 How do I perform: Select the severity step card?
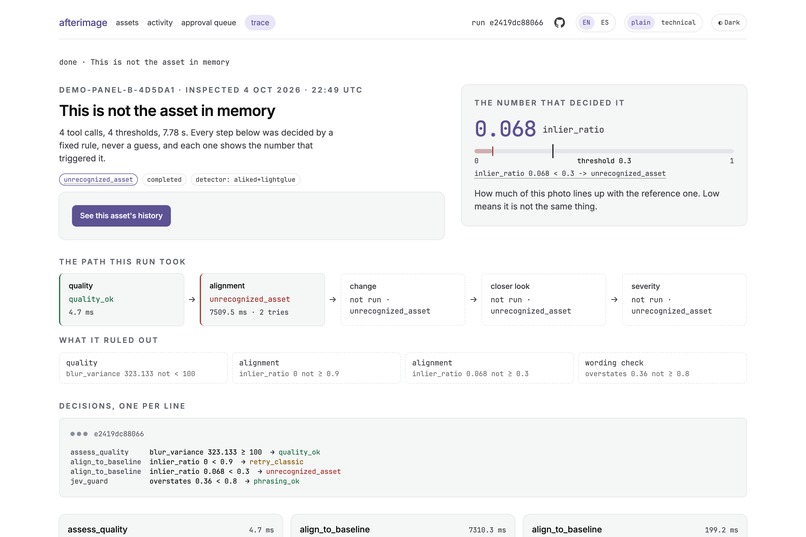(684, 300)
